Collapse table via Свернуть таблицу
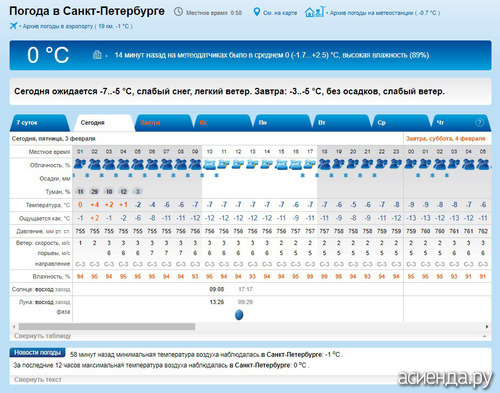 (43, 336)
